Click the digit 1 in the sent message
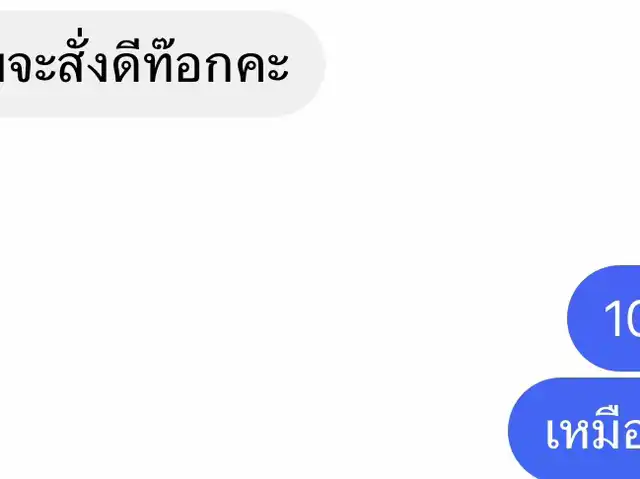The image size is (640, 479). (613, 319)
